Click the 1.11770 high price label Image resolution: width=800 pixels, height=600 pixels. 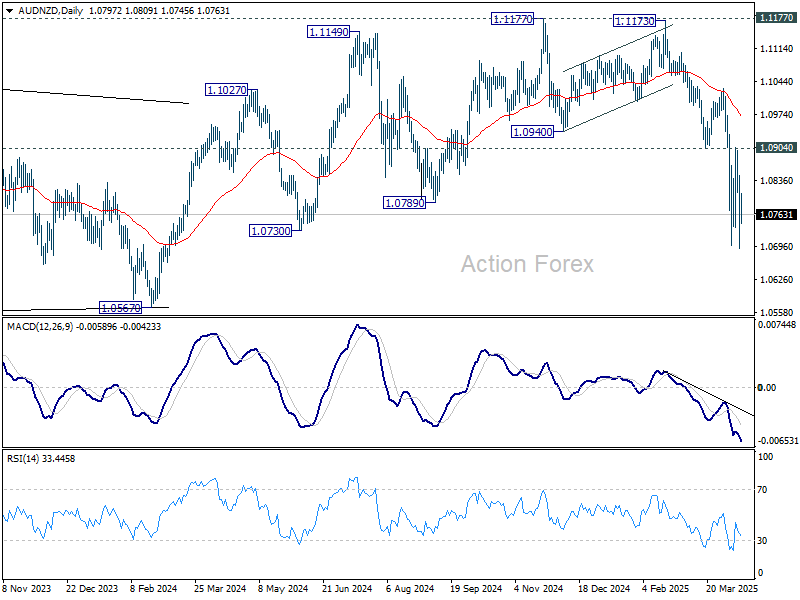pyautogui.click(x=513, y=19)
